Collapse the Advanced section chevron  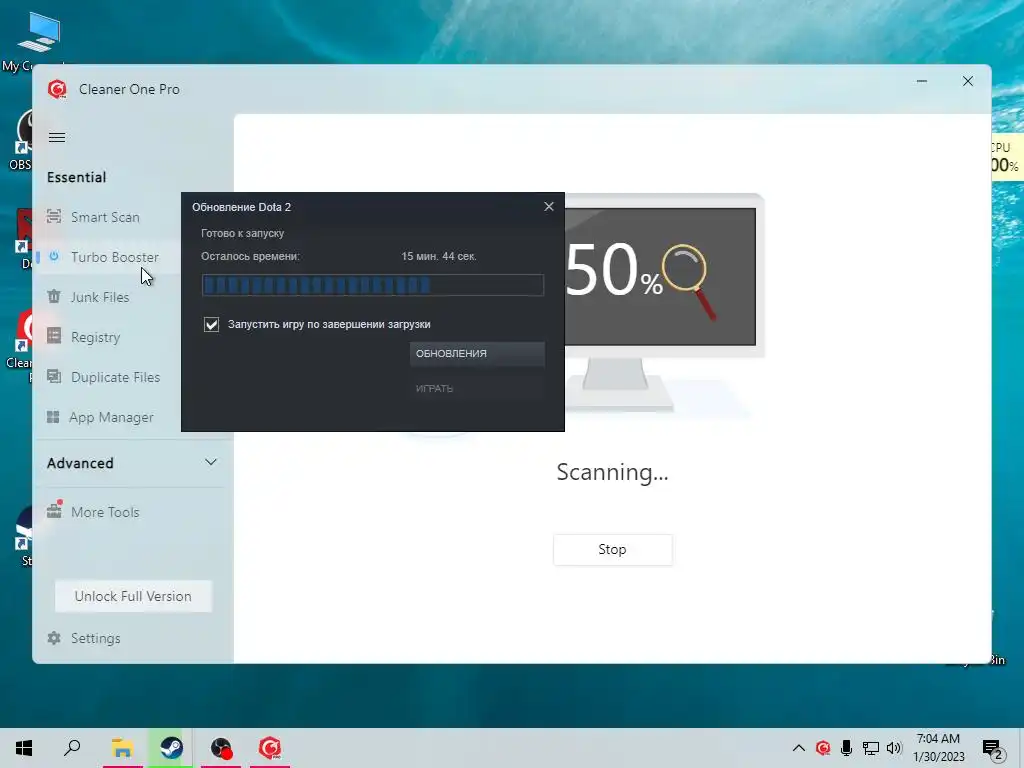(x=210, y=462)
